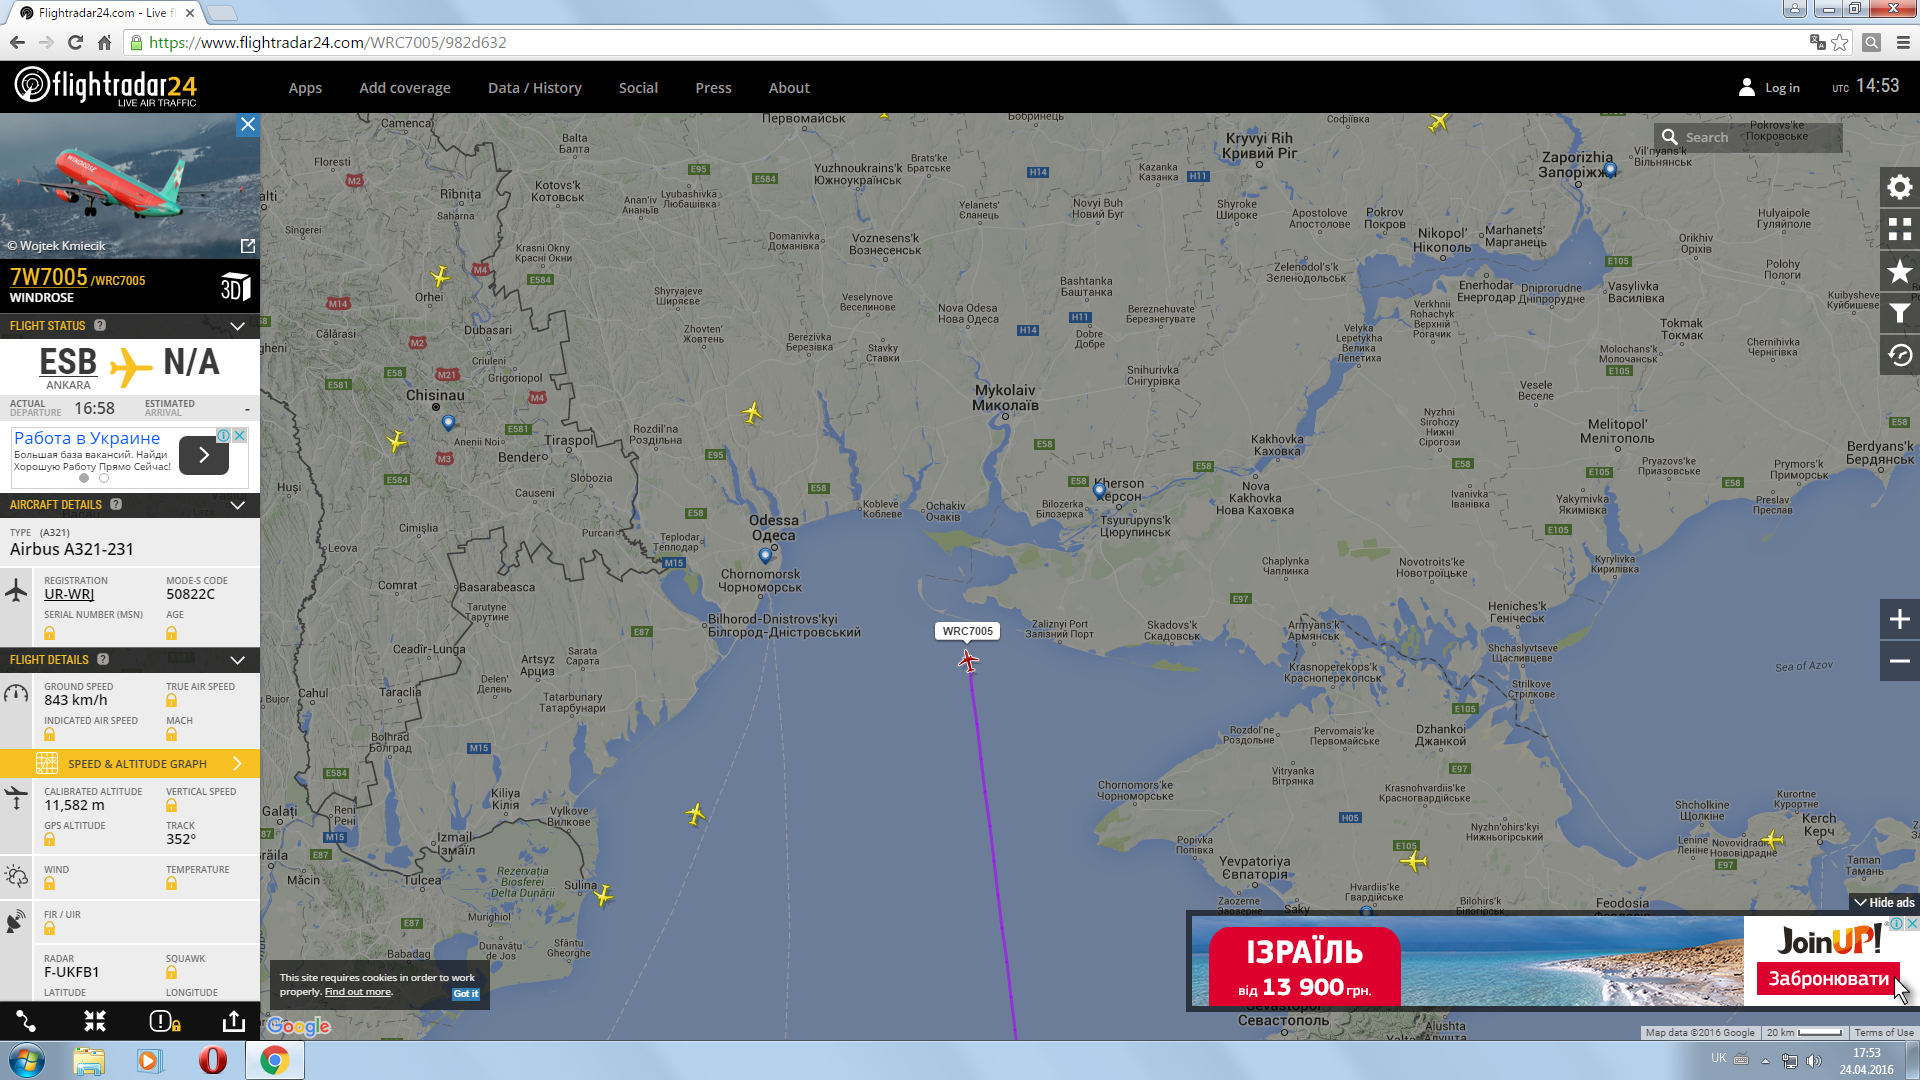Click locked True Air Speed padlock

(171, 701)
